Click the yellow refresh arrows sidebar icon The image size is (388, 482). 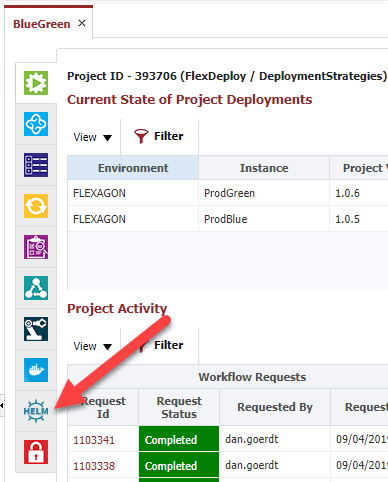36,206
